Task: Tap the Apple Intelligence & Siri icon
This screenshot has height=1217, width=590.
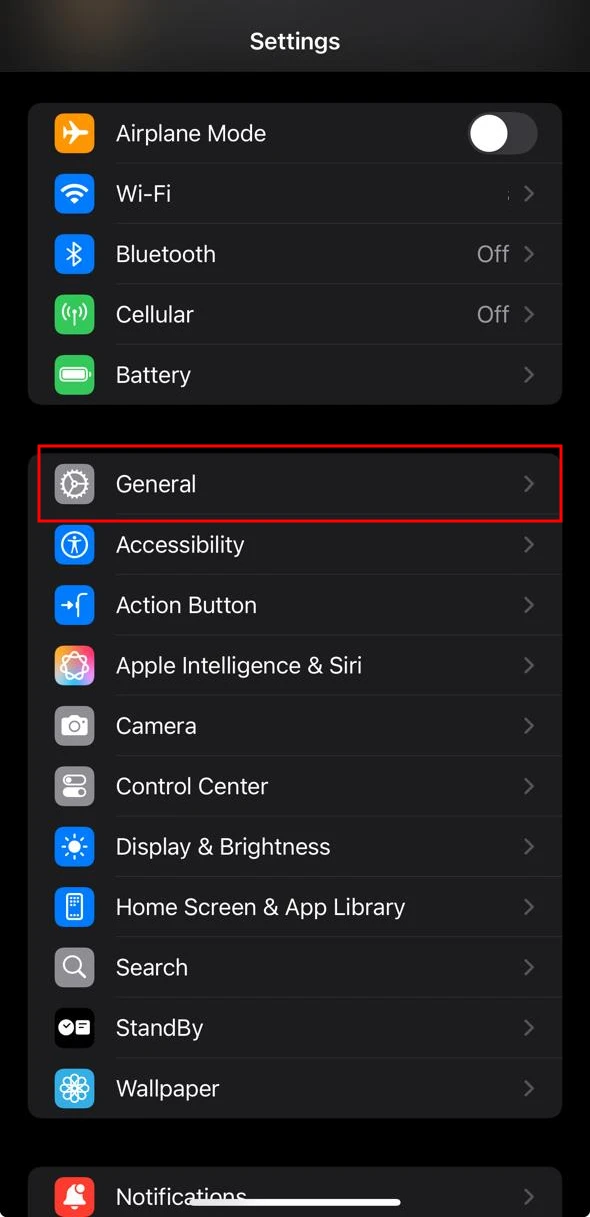Action: (74, 665)
